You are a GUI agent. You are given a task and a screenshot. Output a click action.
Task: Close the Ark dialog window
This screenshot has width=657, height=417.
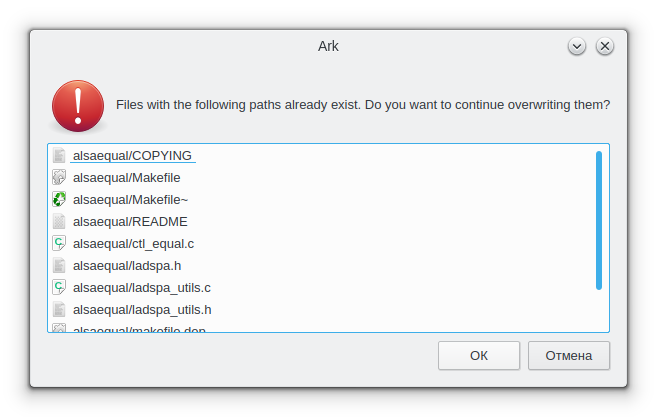605,46
